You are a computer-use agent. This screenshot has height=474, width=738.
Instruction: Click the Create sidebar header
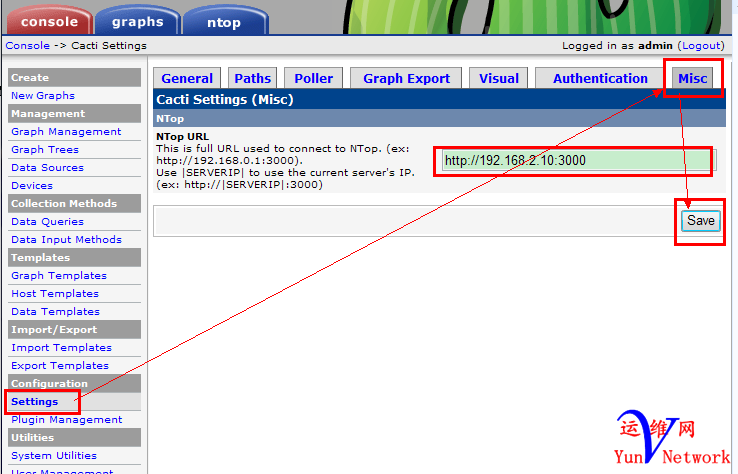click(74, 78)
